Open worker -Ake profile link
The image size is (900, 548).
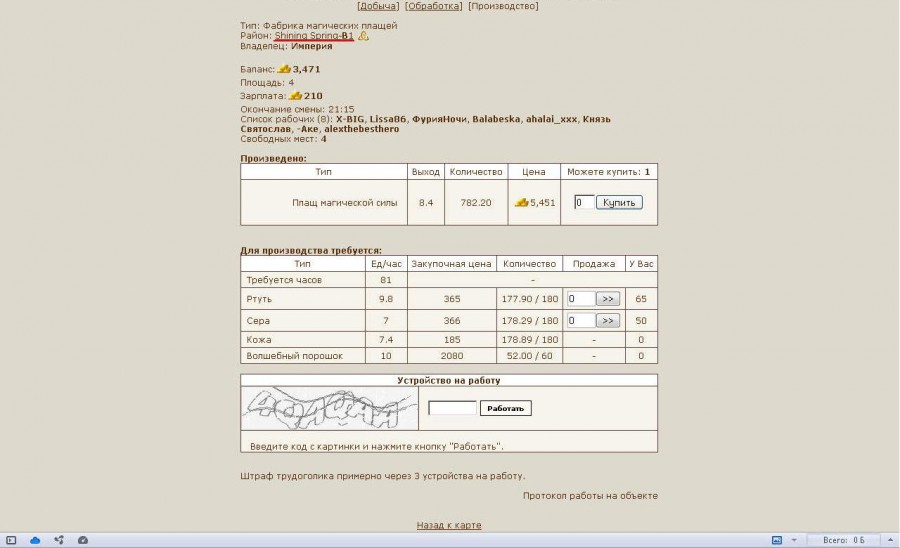click(308, 129)
